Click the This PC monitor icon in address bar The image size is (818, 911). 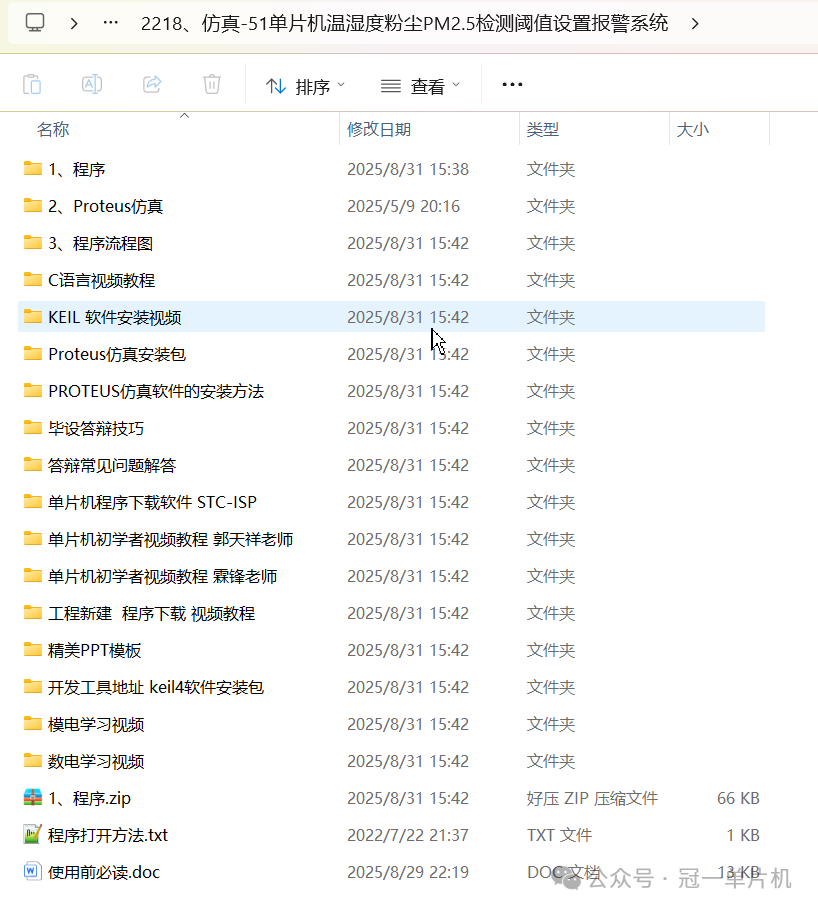pyautogui.click(x=35, y=23)
